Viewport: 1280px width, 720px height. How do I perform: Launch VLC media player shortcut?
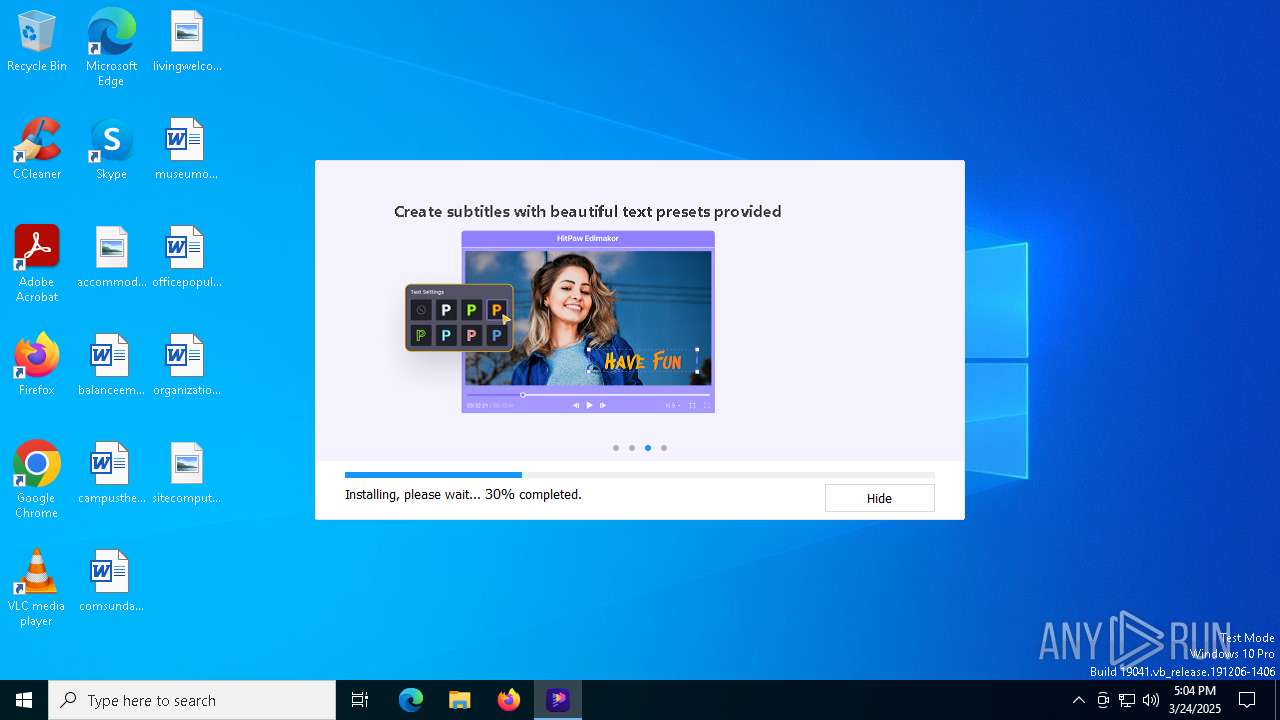point(37,588)
